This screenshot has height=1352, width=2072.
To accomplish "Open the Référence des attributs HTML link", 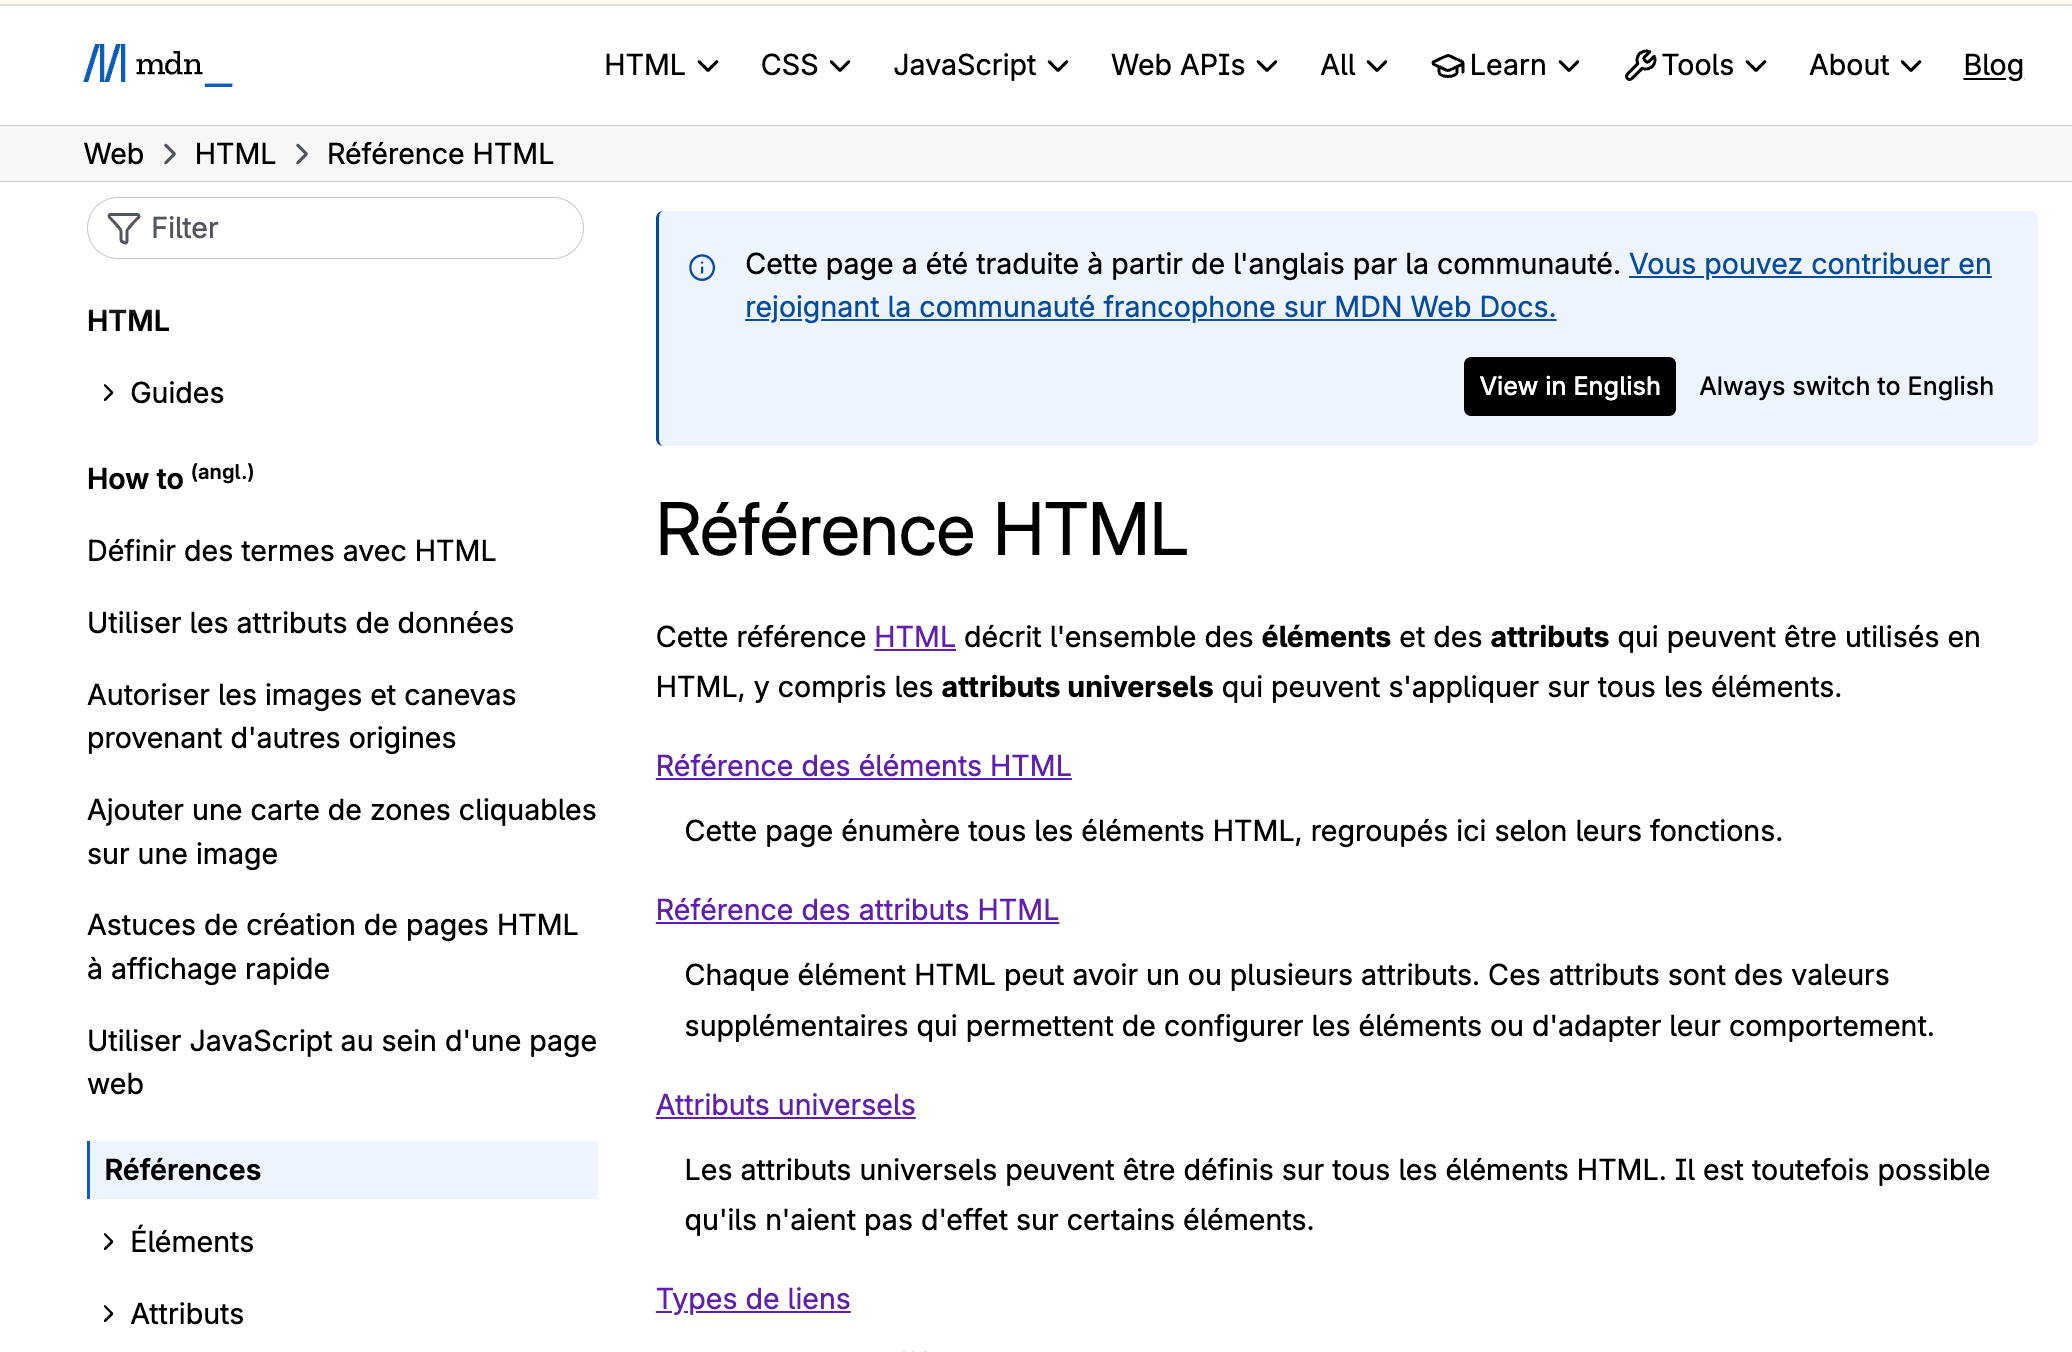I will [856, 909].
